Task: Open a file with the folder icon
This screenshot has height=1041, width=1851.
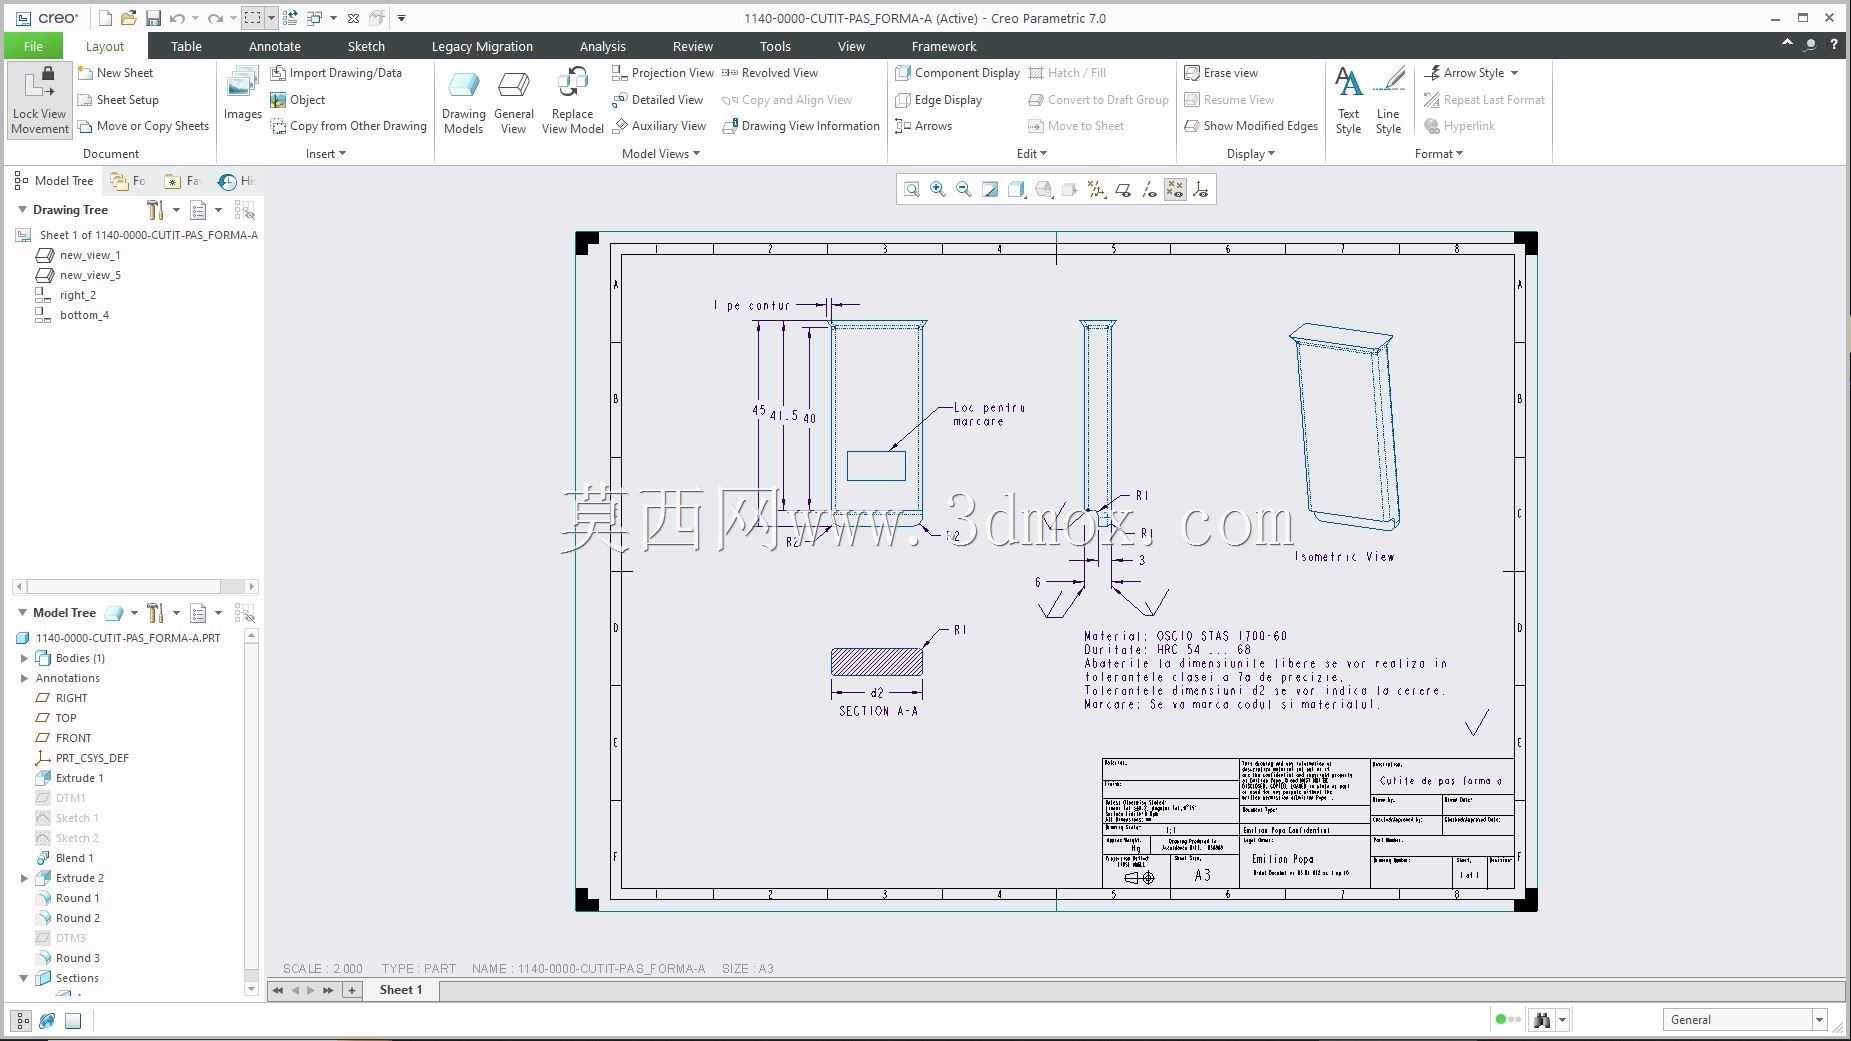Action: click(x=128, y=18)
